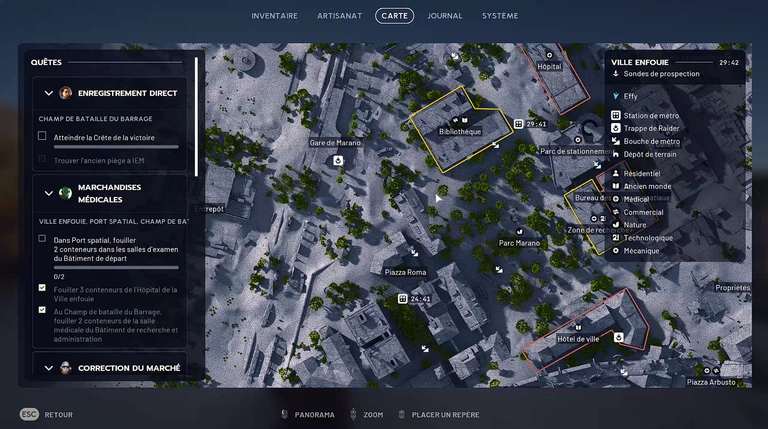
Task: Click the Hôpital map label
Action: (549, 66)
